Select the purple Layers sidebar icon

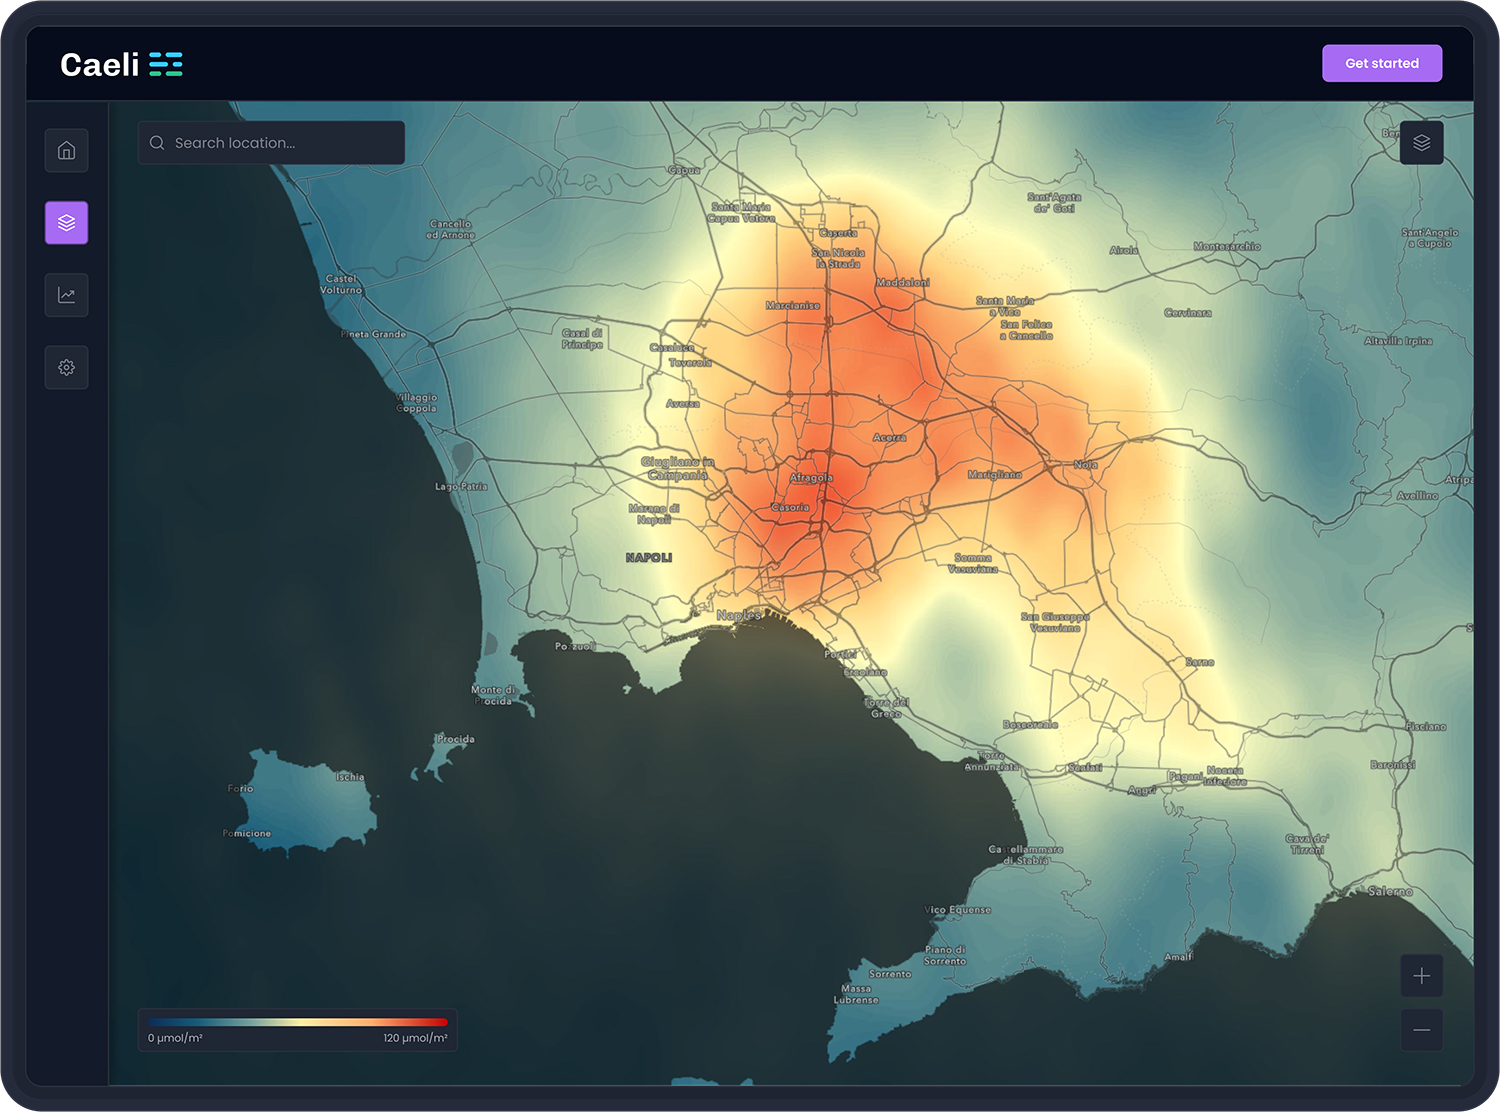[x=66, y=222]
